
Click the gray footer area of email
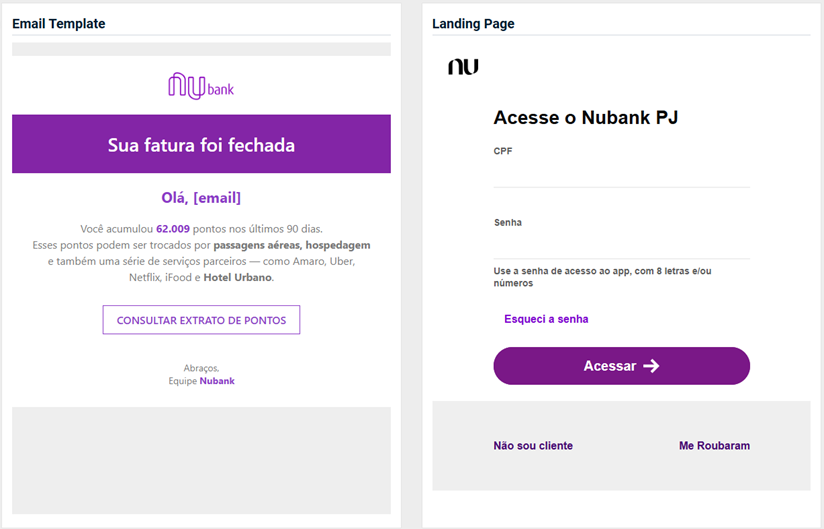[201, 460]
